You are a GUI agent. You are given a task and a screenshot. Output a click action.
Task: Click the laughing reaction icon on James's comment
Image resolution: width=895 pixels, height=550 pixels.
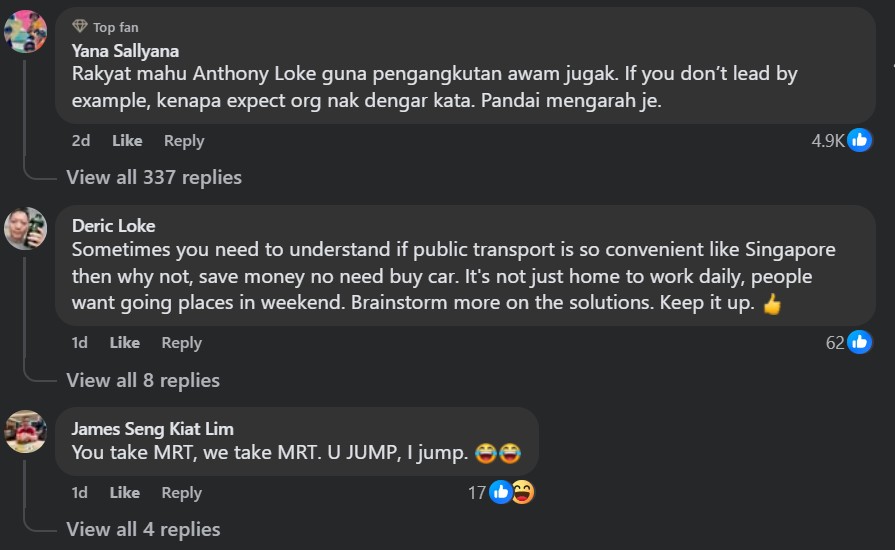[522, 492]
